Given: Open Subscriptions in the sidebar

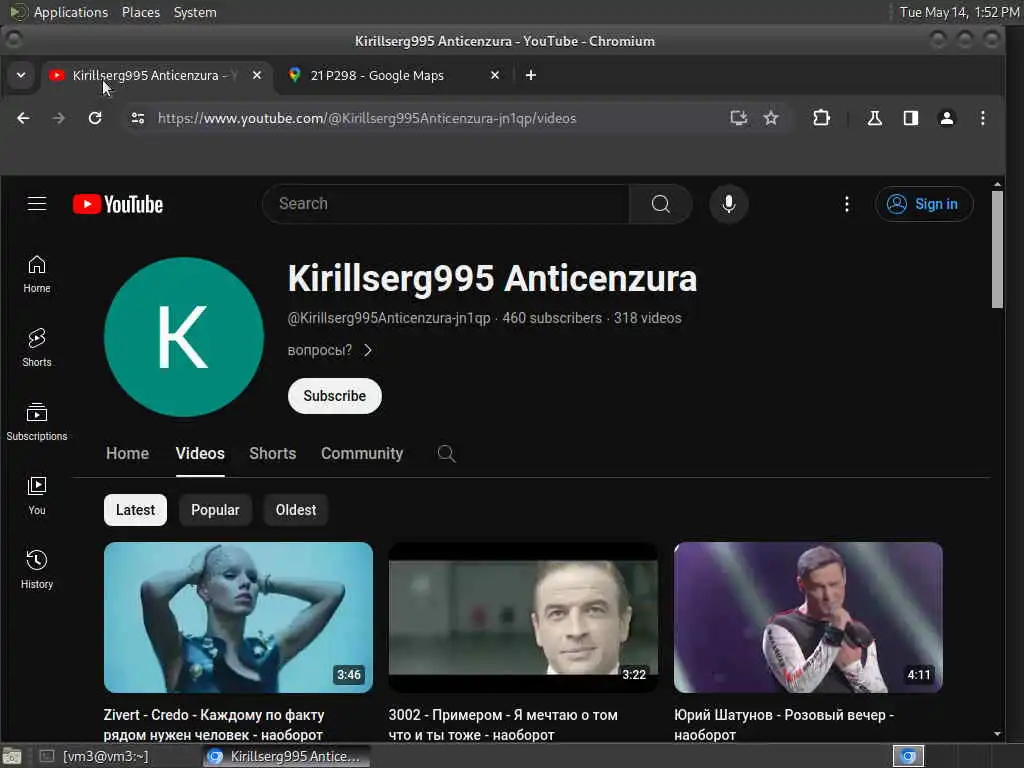Looking at the screenshot, I should pos(37,421).
